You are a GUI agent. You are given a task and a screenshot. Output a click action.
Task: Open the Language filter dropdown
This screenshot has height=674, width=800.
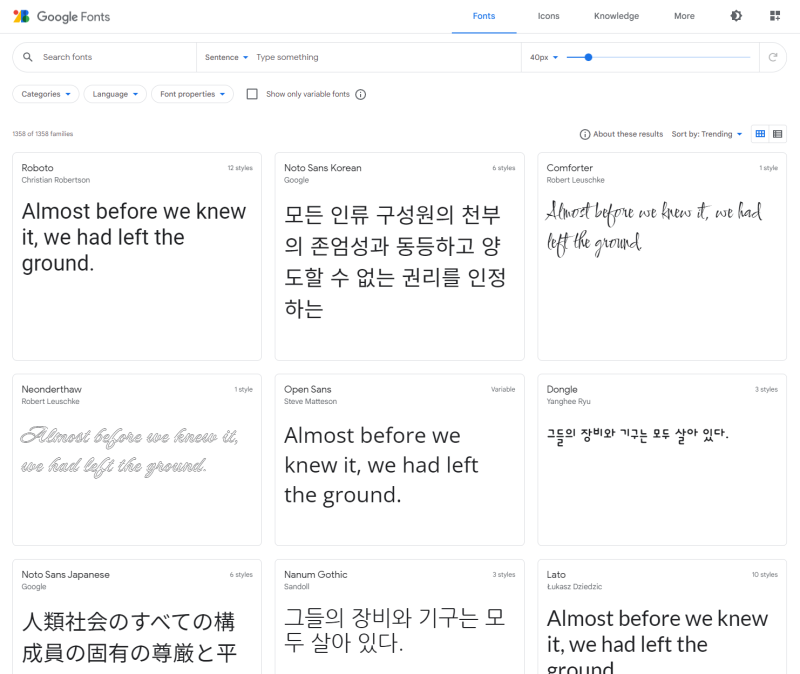(114, 94)
